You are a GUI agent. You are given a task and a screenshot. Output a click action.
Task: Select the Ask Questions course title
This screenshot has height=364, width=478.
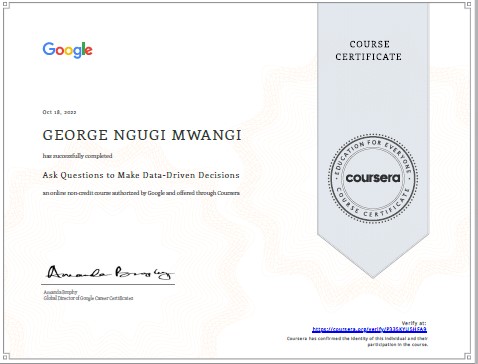[141, 175]
